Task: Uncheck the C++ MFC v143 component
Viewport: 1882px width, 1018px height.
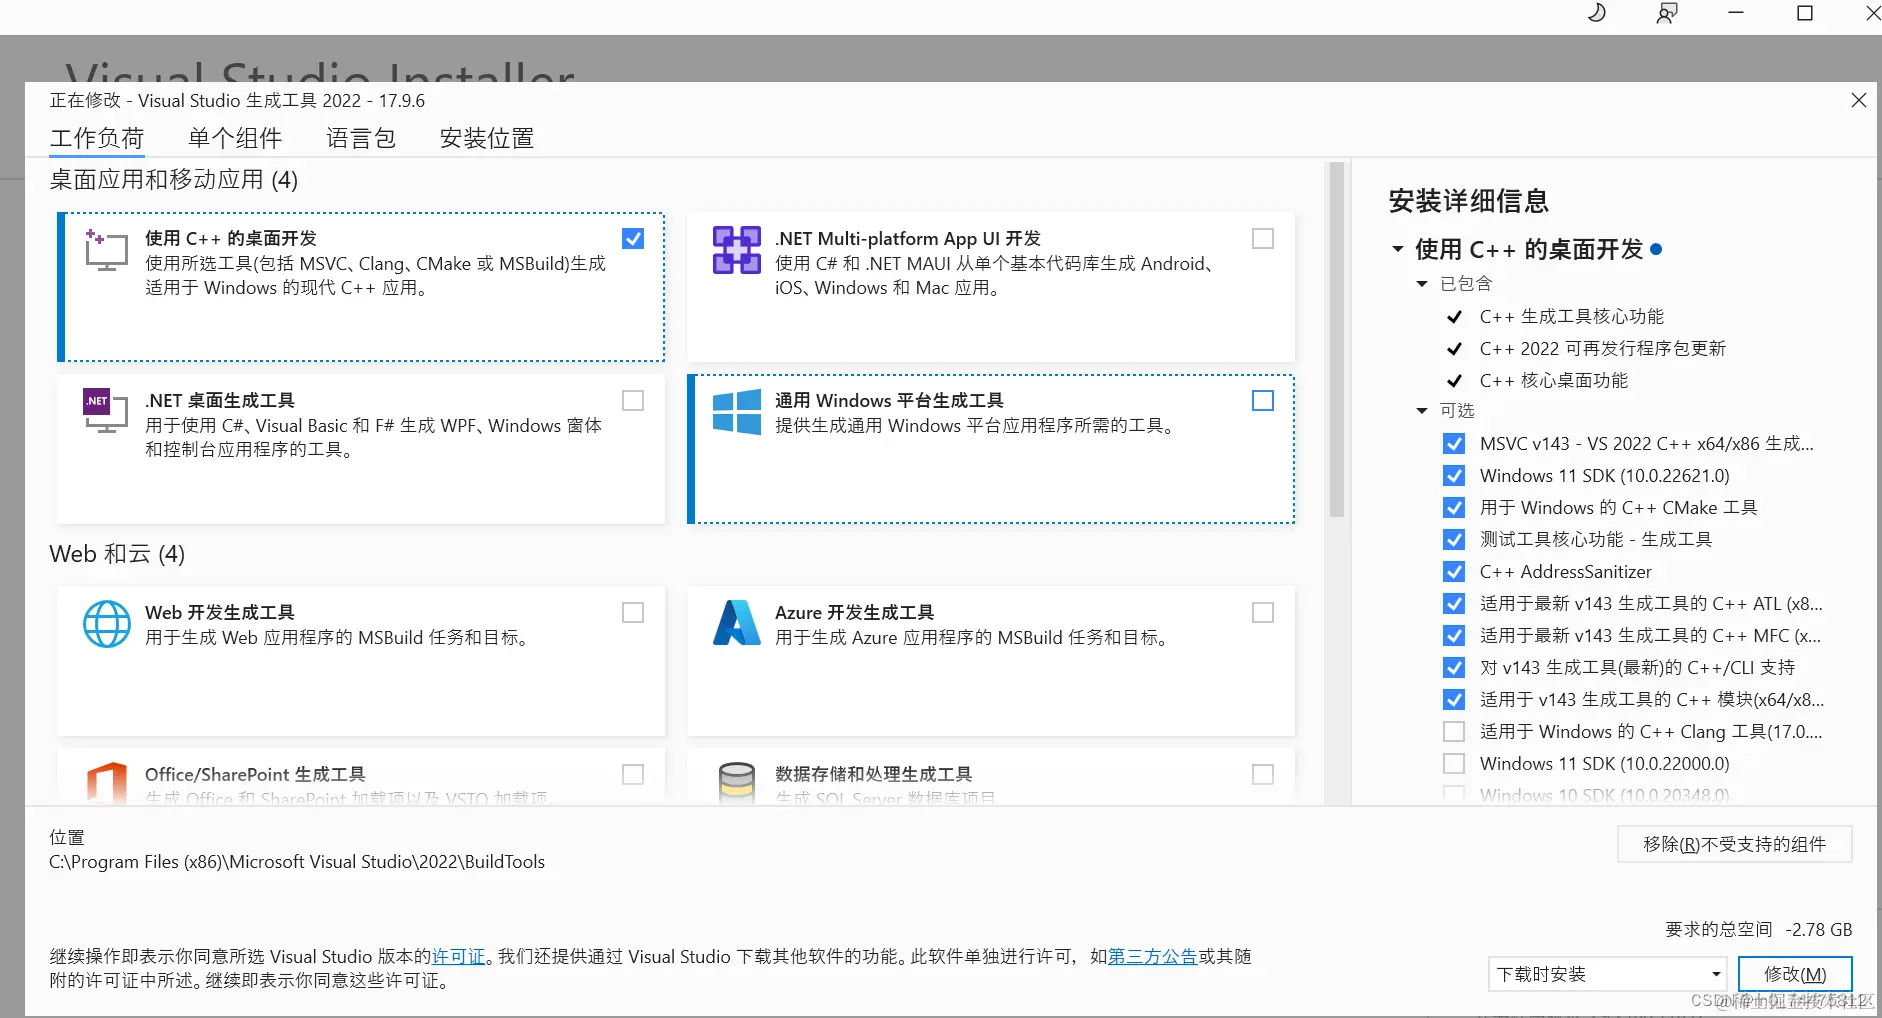Action: pyautogui.click(x=1454, y=636)
